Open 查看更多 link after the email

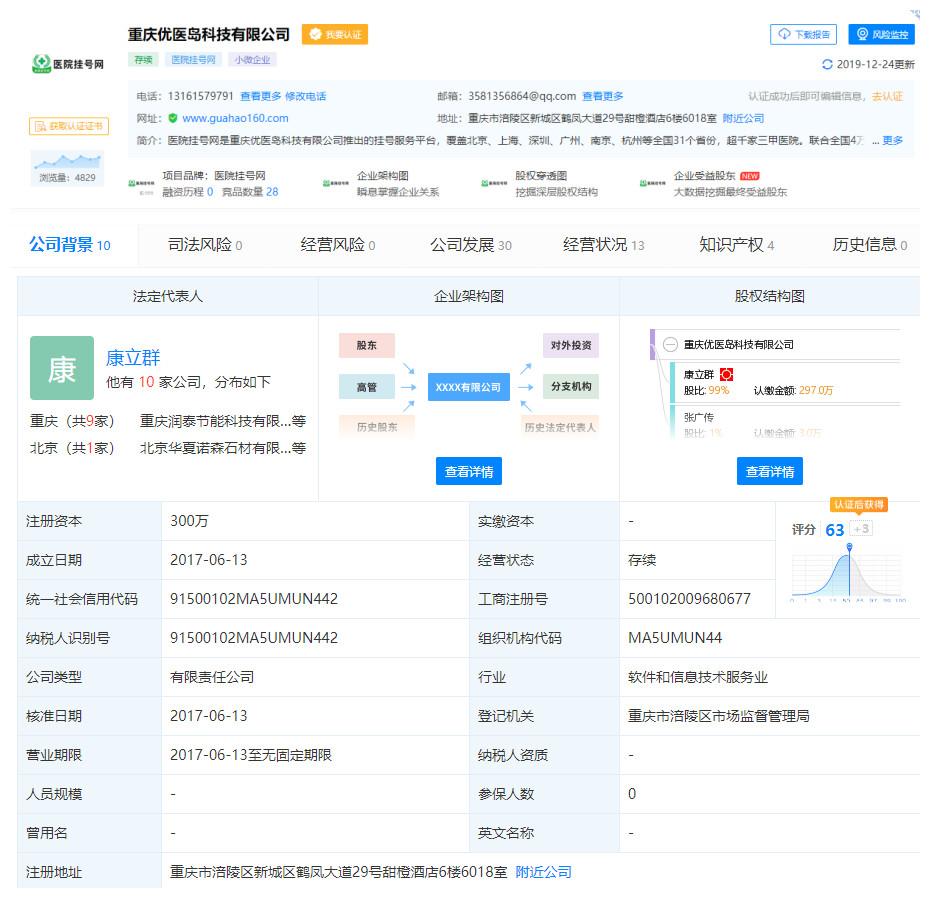(x=603, y=96)
